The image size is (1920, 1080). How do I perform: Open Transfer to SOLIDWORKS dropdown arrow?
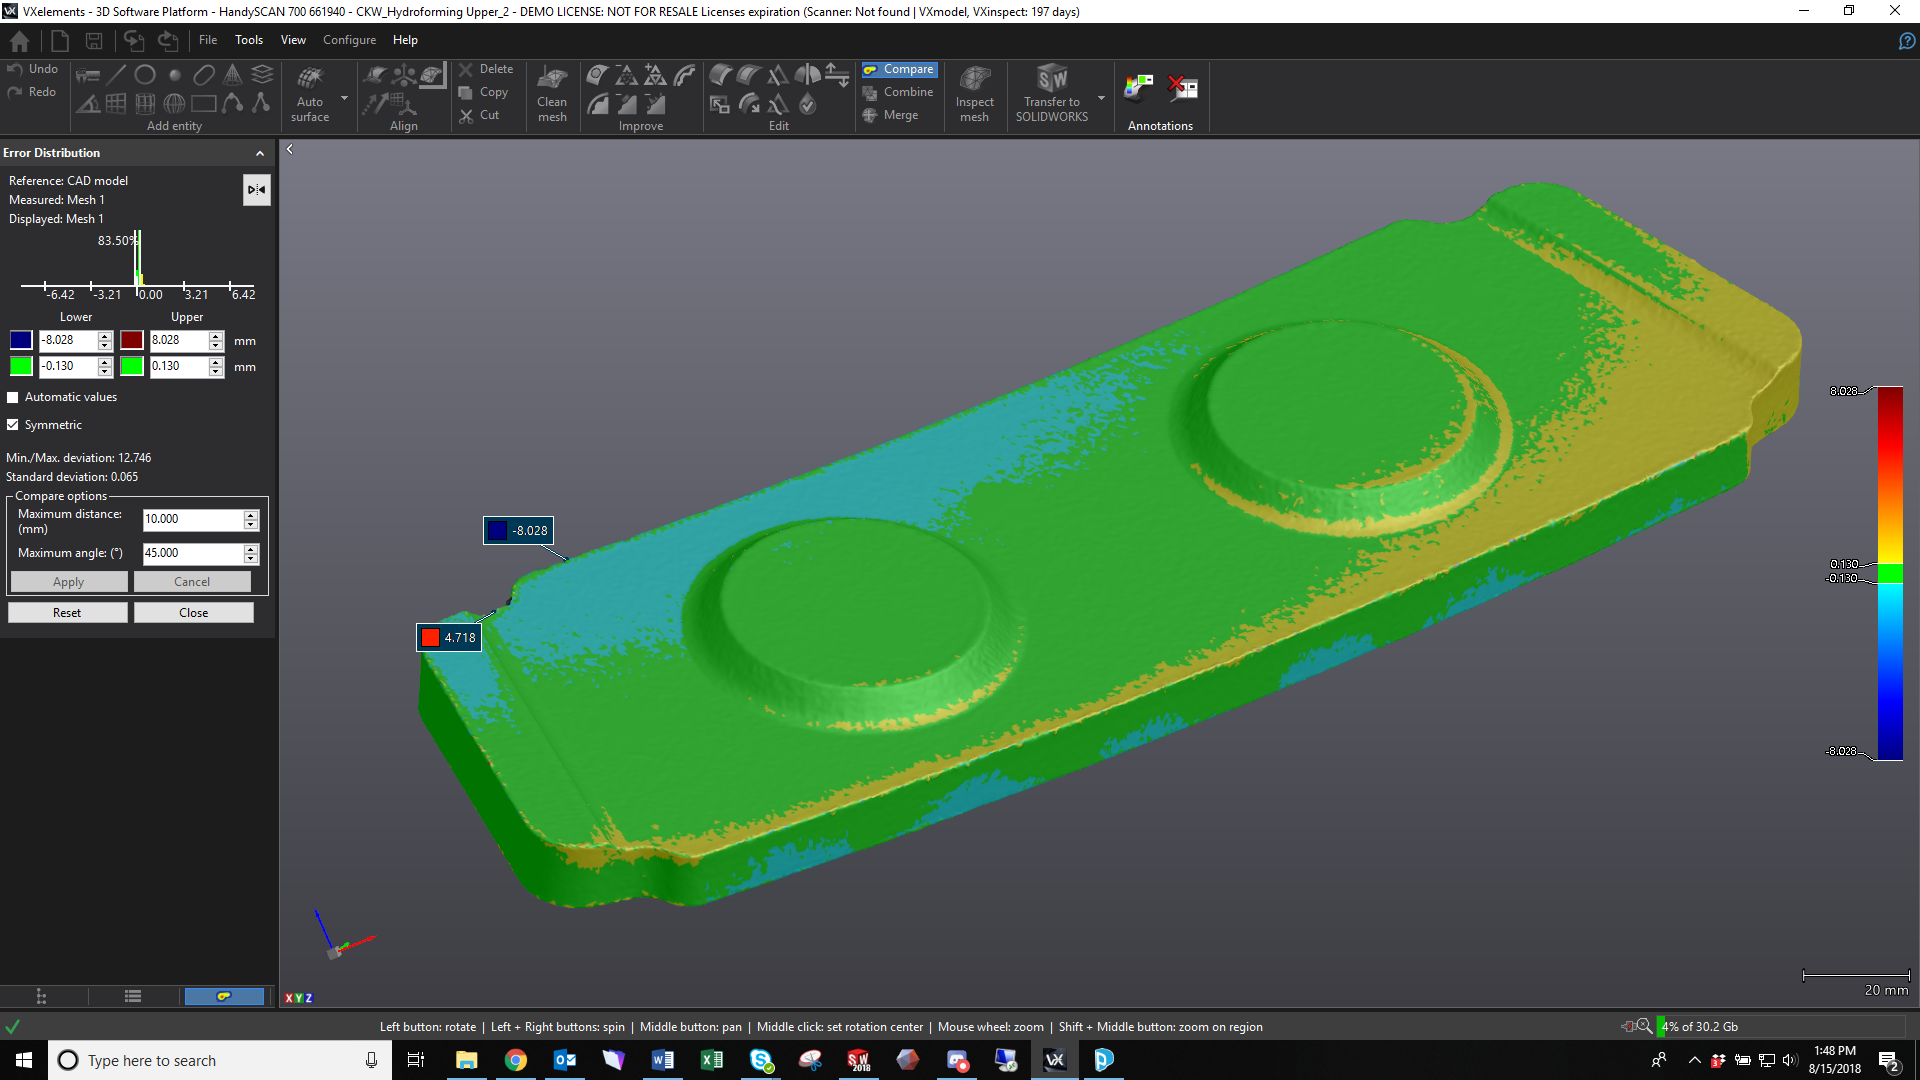[1101, 98]
